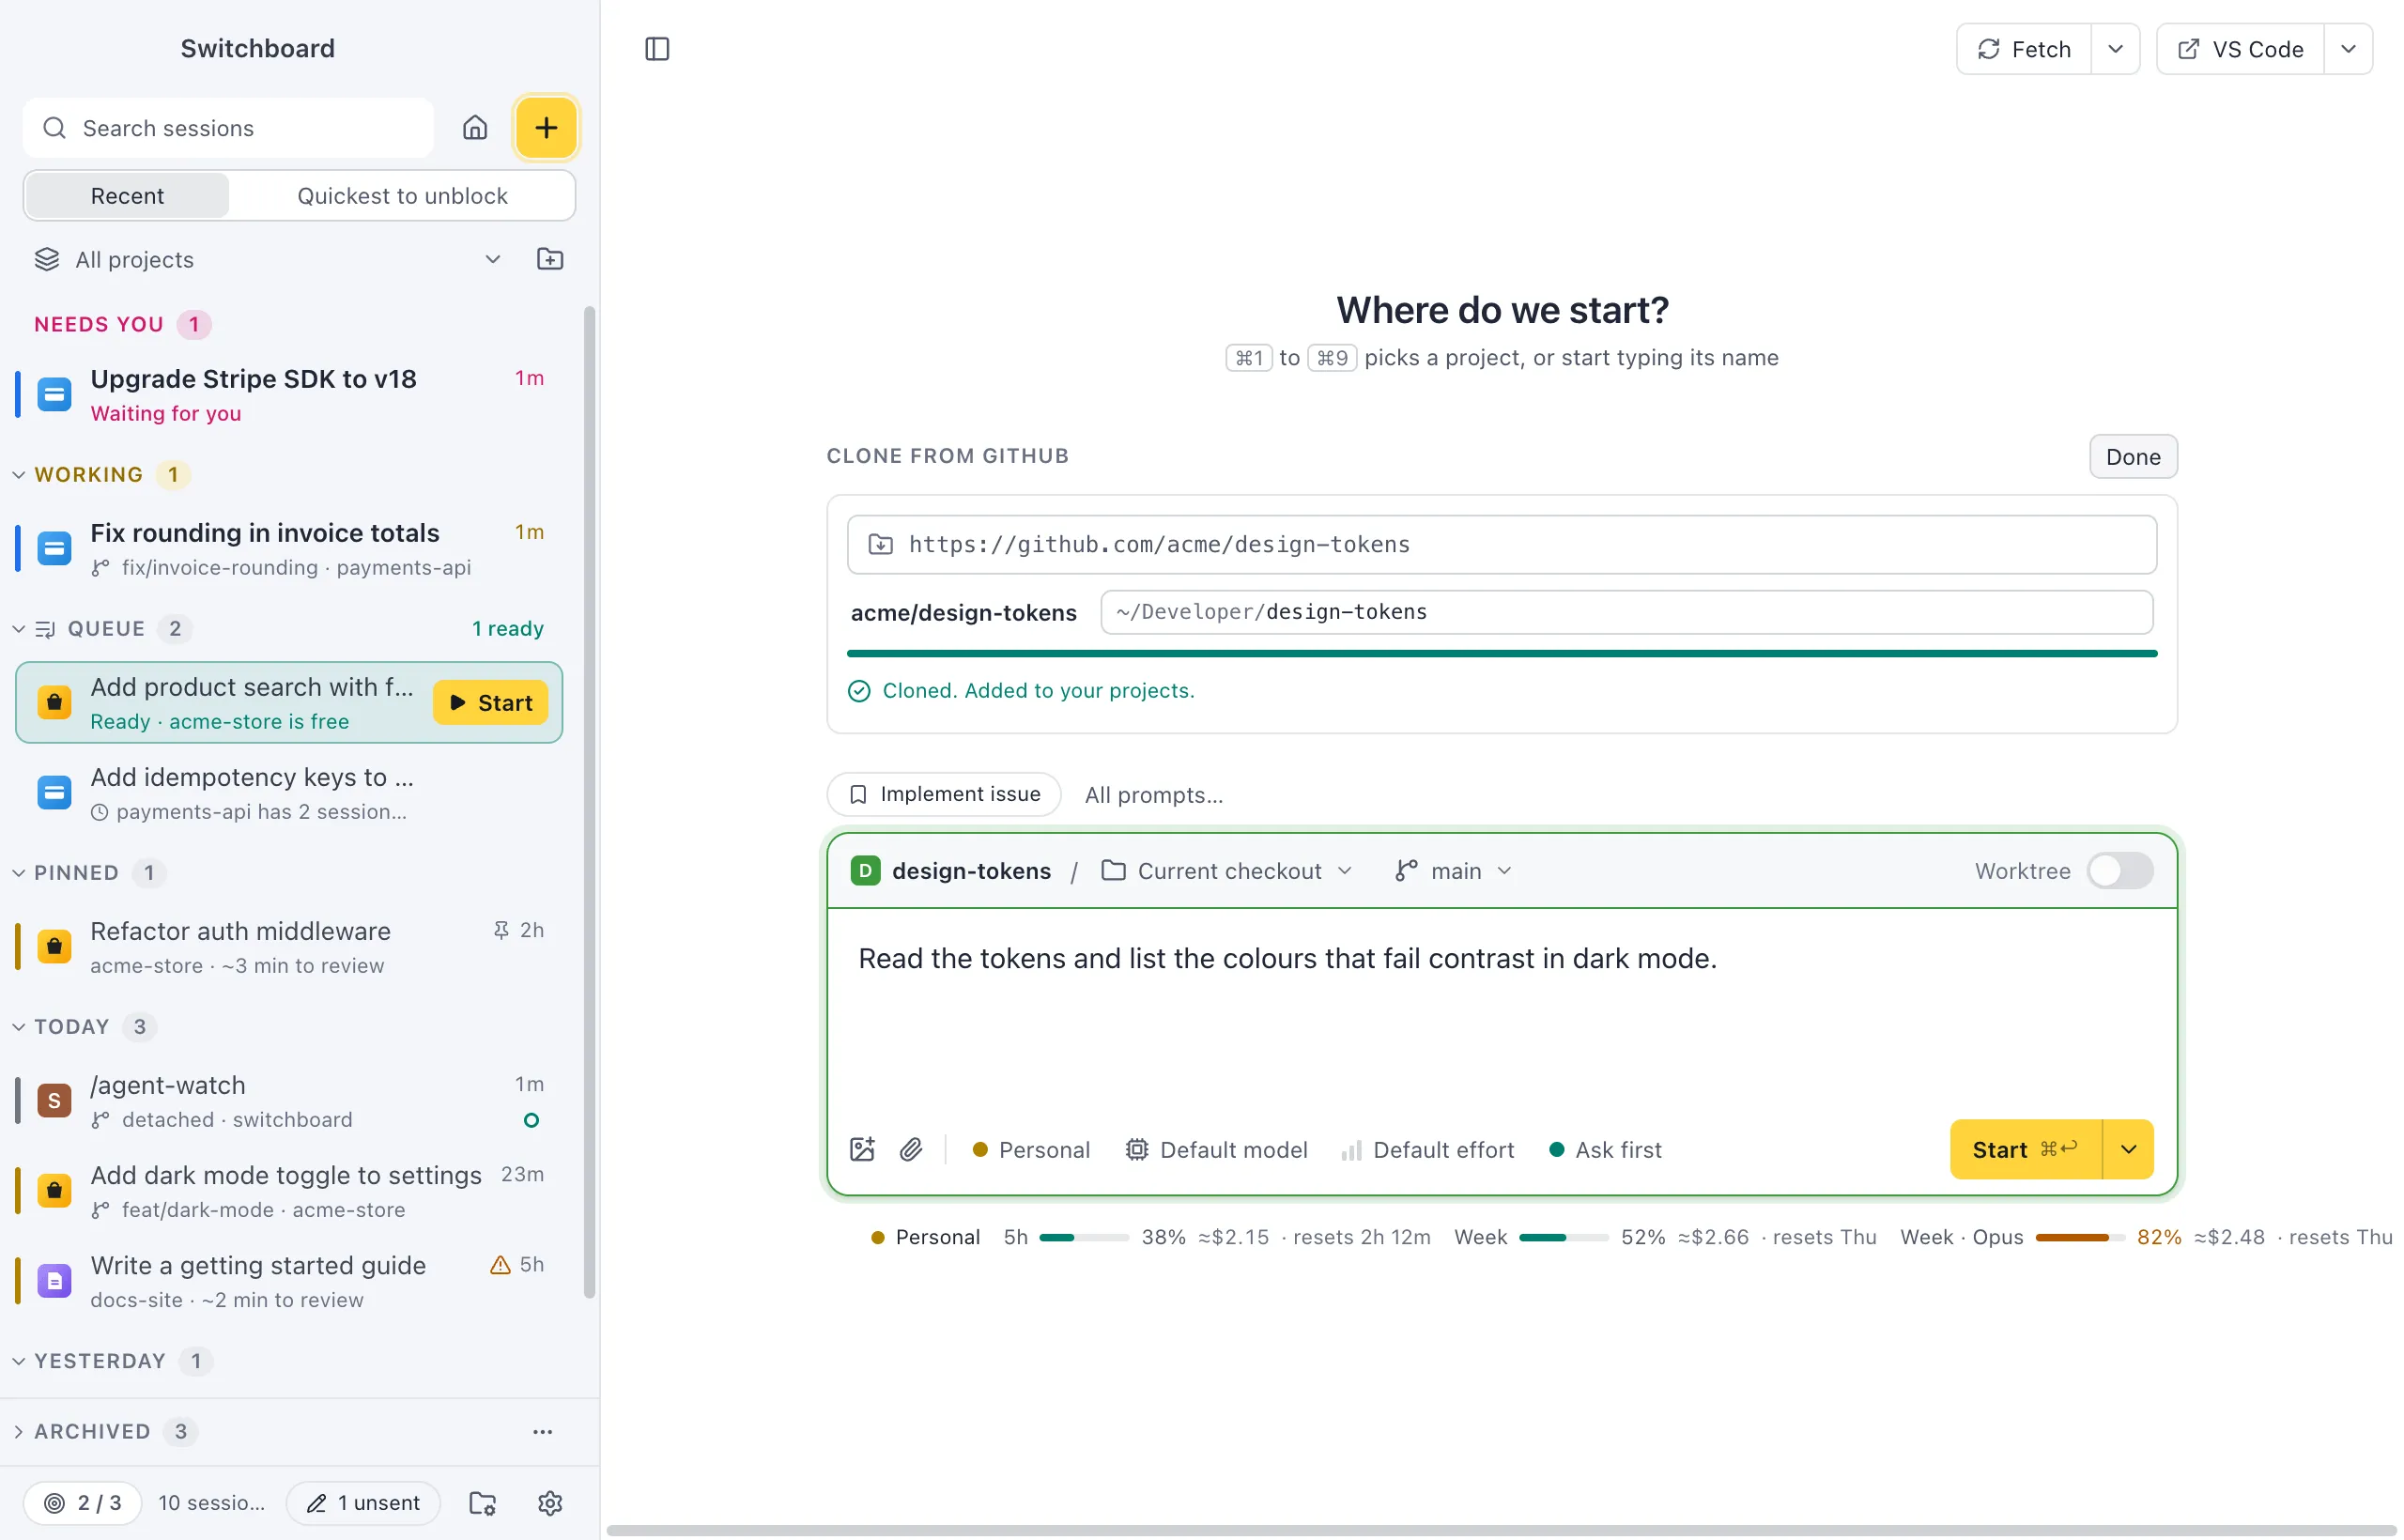Switch to Quickest to unblock tab
This screenshot has height=1540, width=2404.
click(x=402, y=196)
